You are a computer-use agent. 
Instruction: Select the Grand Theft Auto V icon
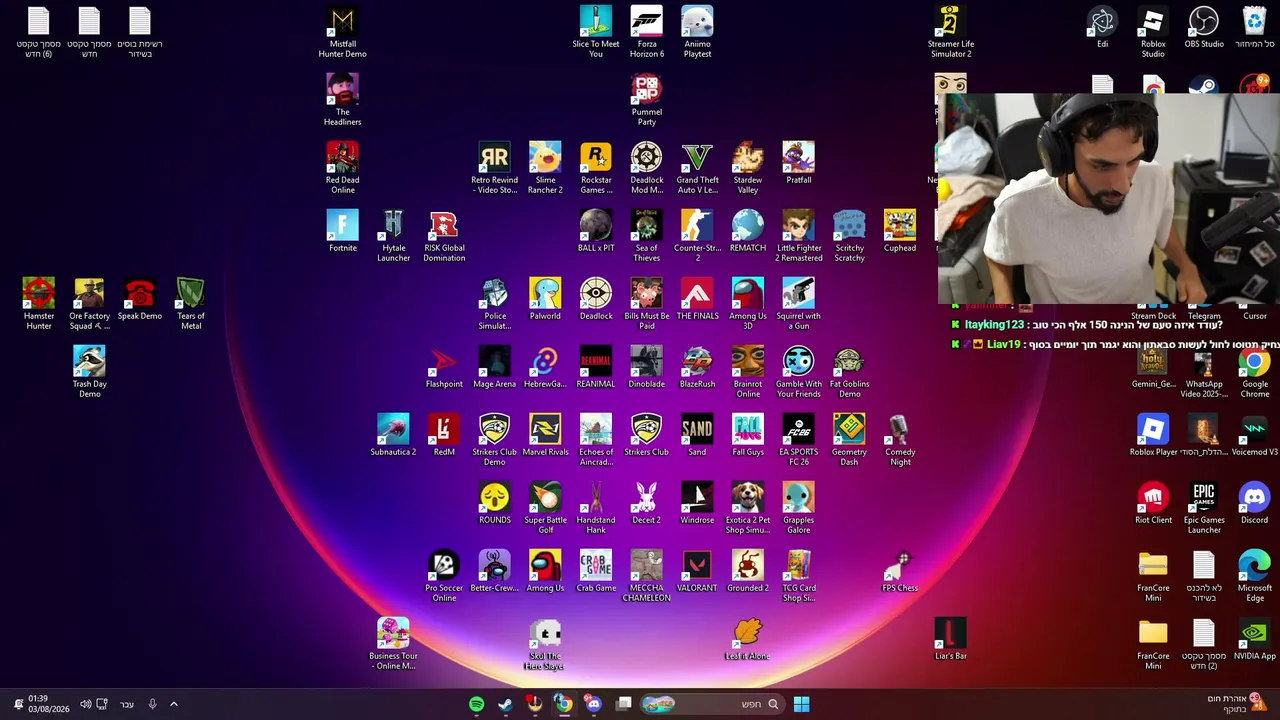(x=697, y=168)
